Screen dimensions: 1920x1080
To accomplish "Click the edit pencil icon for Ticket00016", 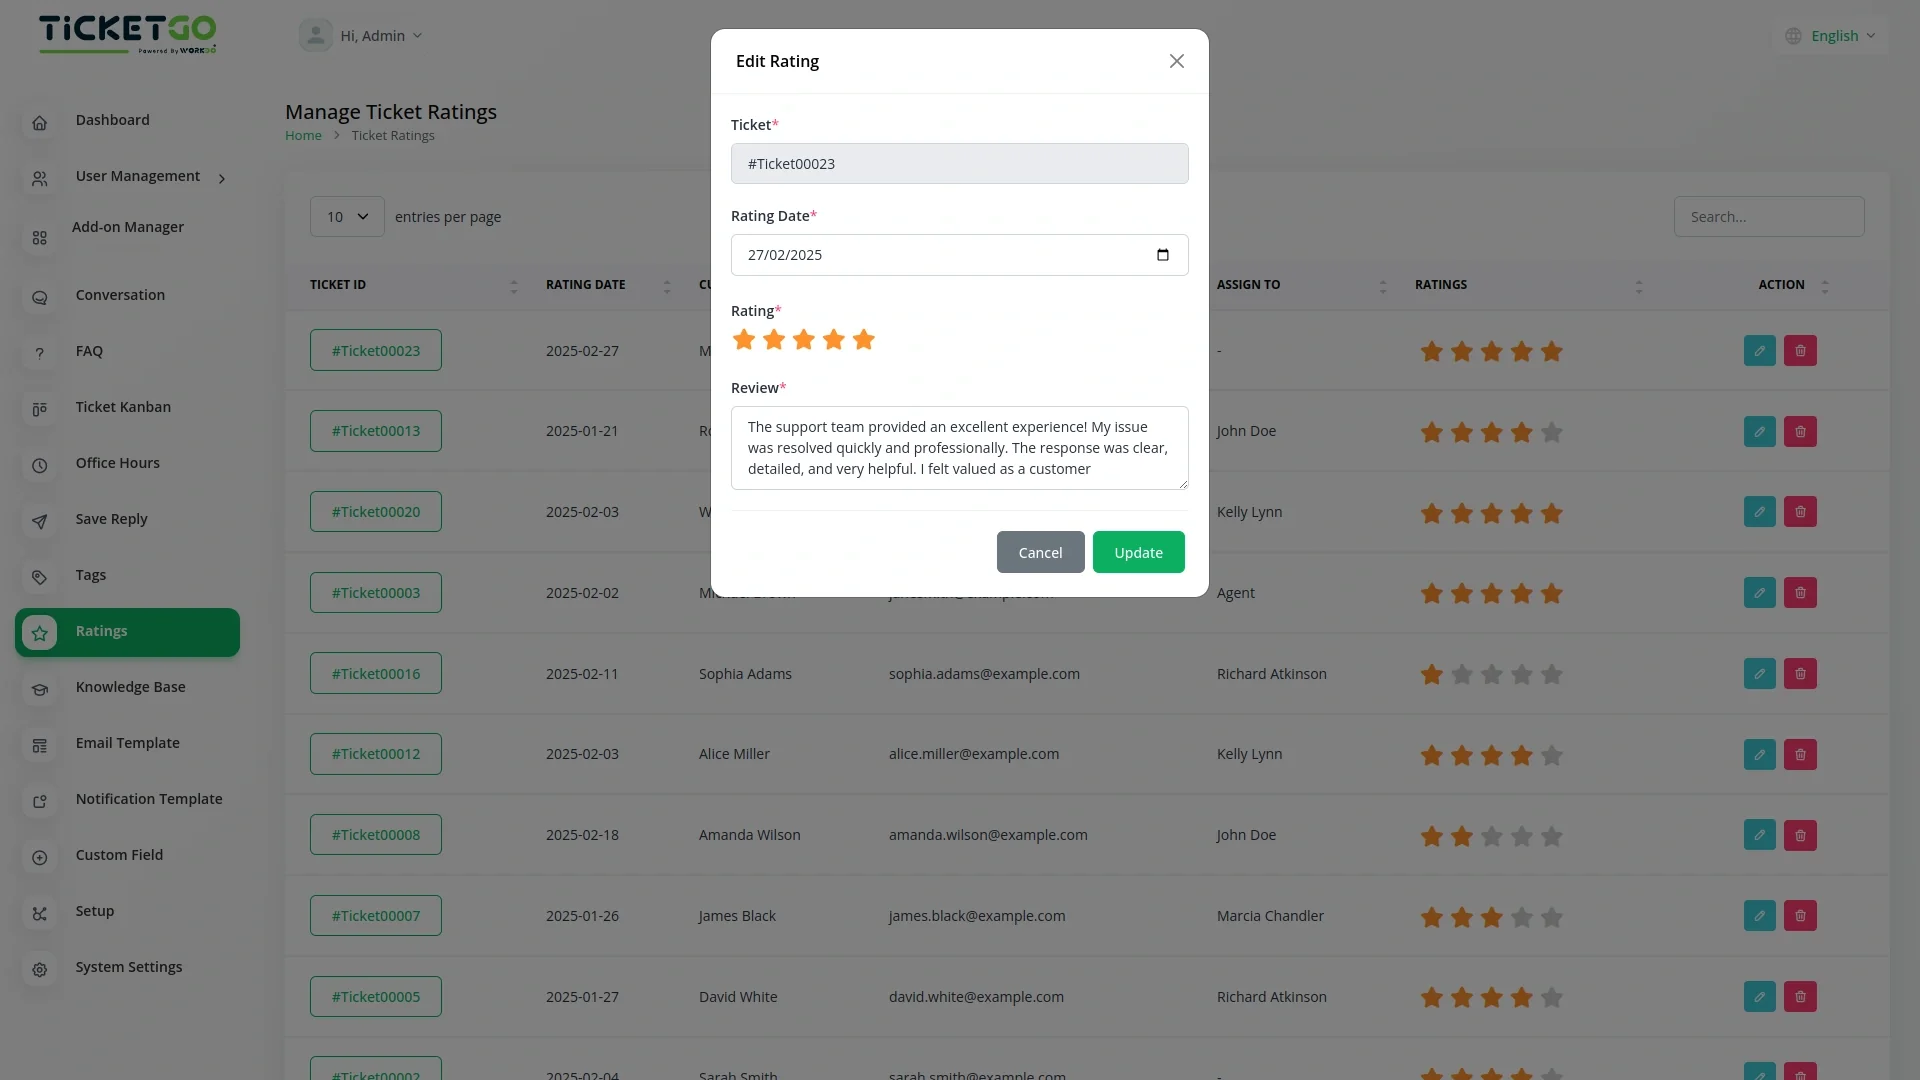I will (1759, 674).
